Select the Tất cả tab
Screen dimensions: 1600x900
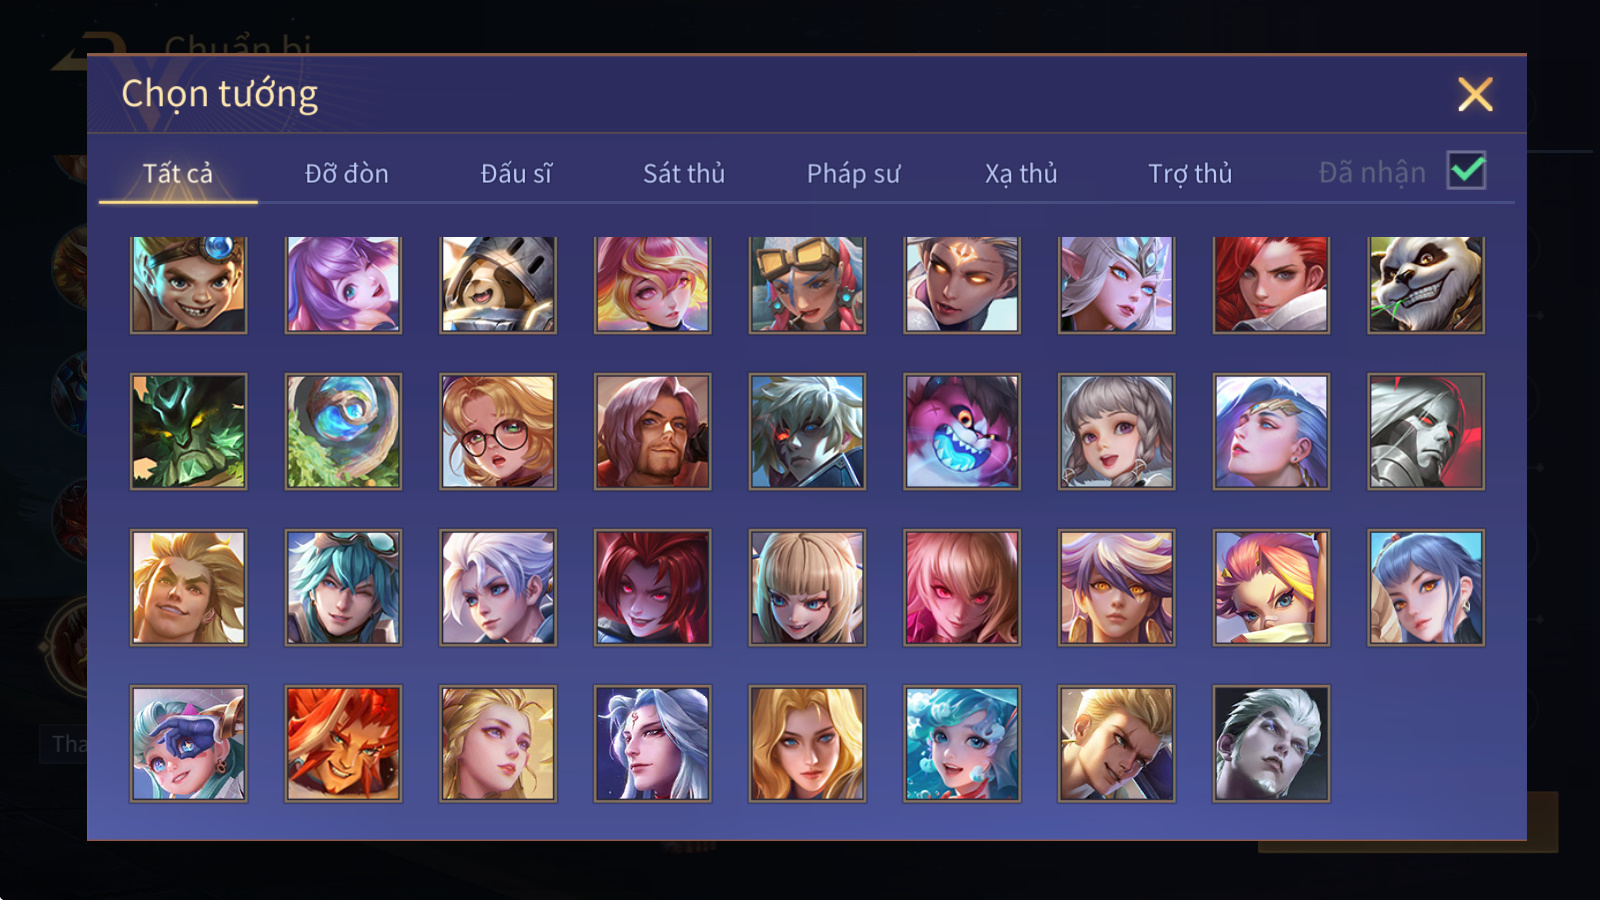178,174
